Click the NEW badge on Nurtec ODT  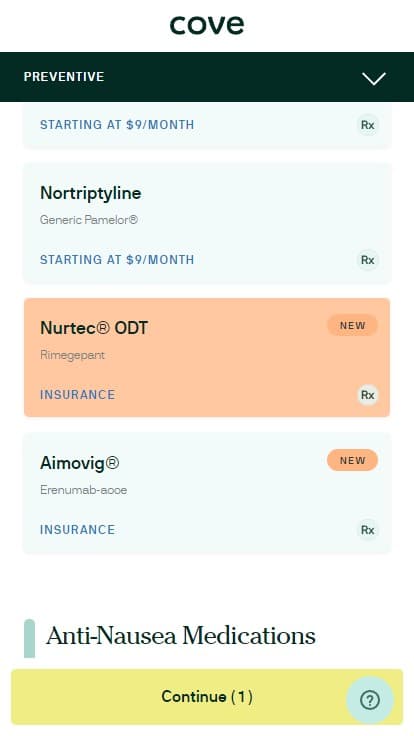353,325
